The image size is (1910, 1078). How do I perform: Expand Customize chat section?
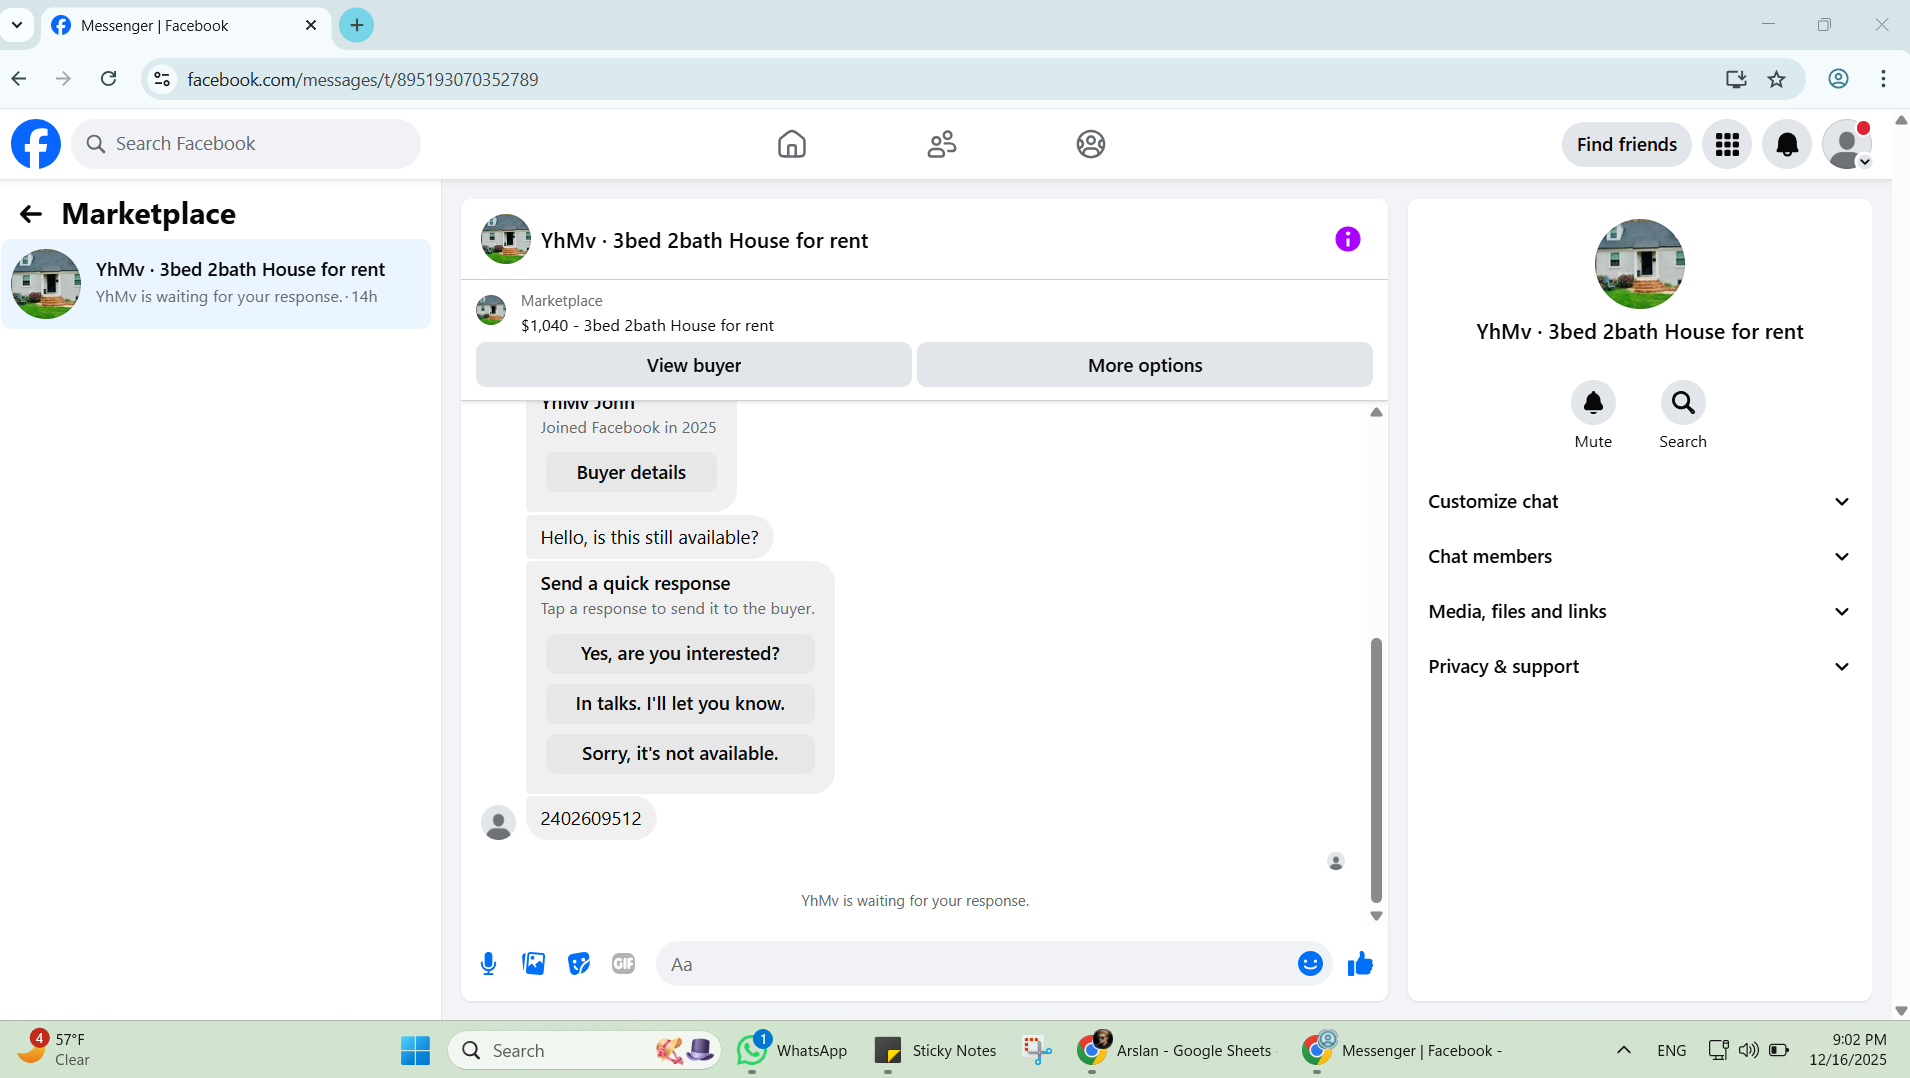(x=1639, y=502)
